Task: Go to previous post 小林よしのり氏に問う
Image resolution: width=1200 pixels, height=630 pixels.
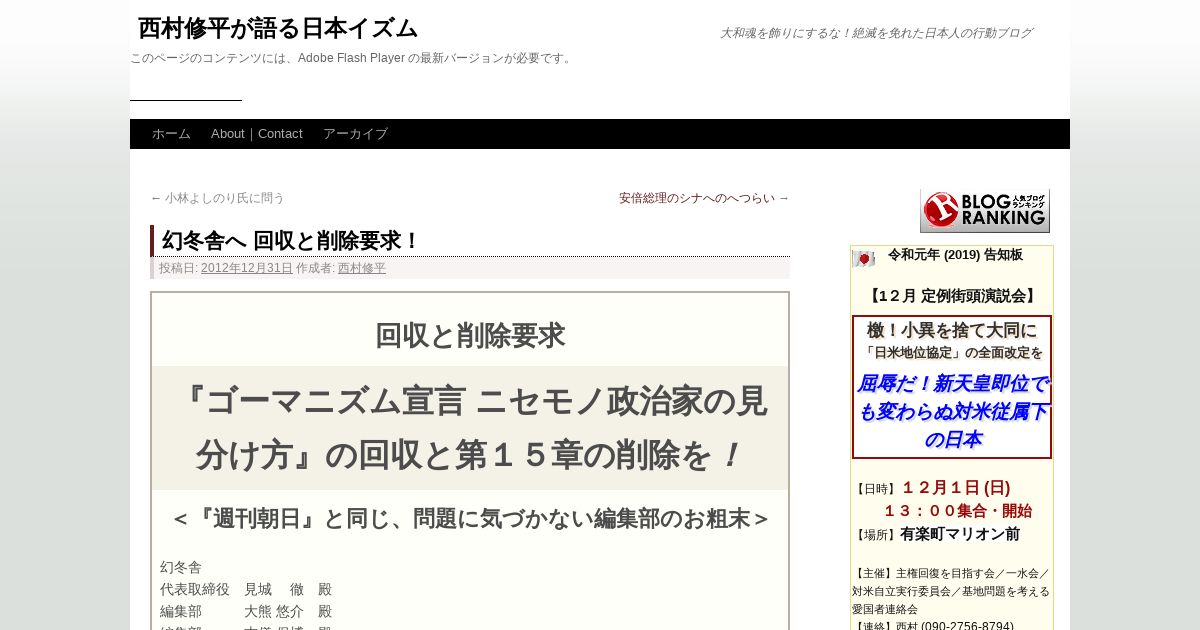Action: [218, 198]
